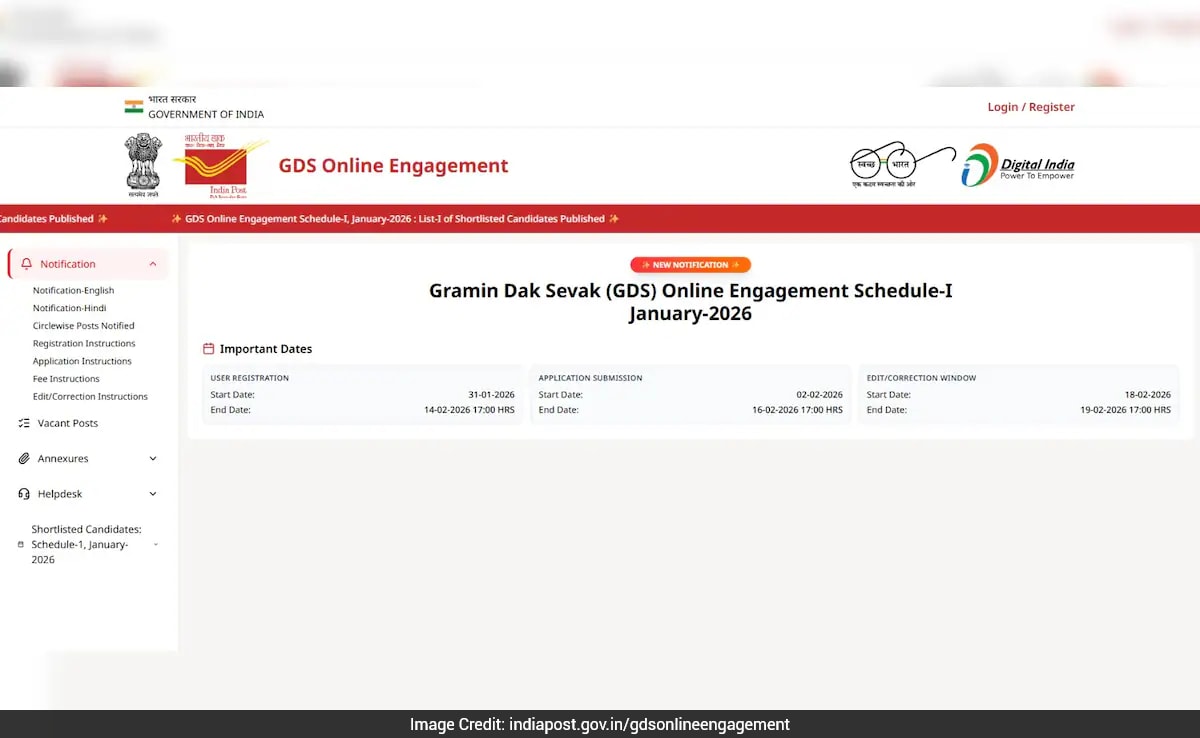Click the NEW NOTIFICATION badge
This screenshot has width=1200, height=738.
(690, 264)
